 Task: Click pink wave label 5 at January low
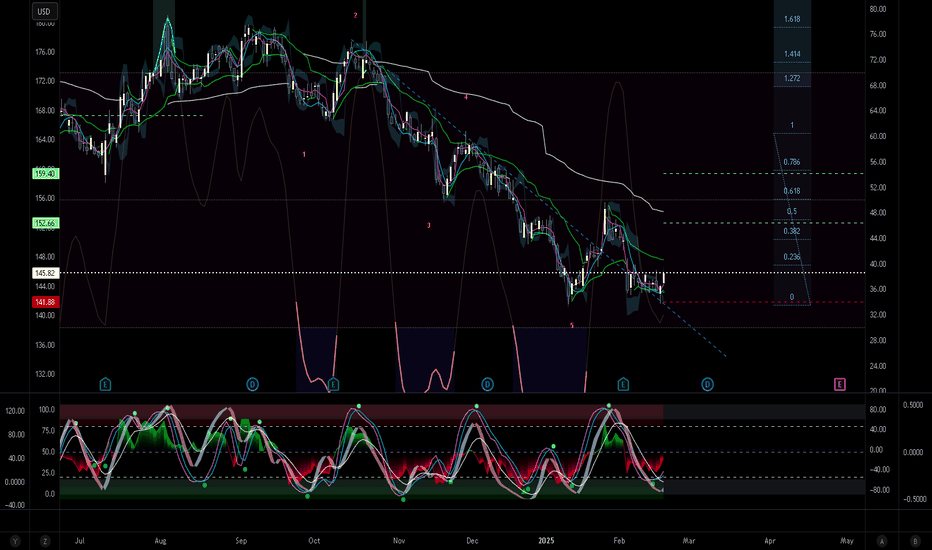[x=572, y=325]
